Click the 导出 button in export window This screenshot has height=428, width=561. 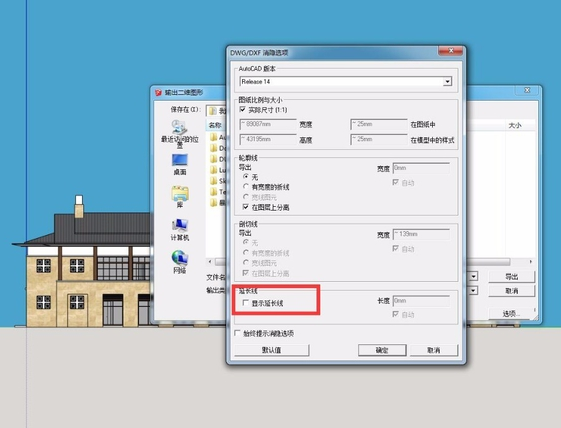512,277
